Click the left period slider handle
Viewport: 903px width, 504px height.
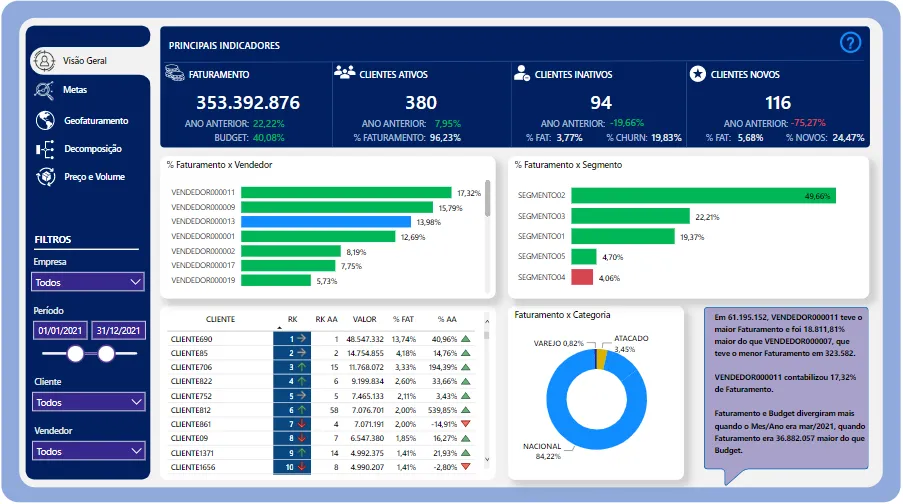point(75,354)
